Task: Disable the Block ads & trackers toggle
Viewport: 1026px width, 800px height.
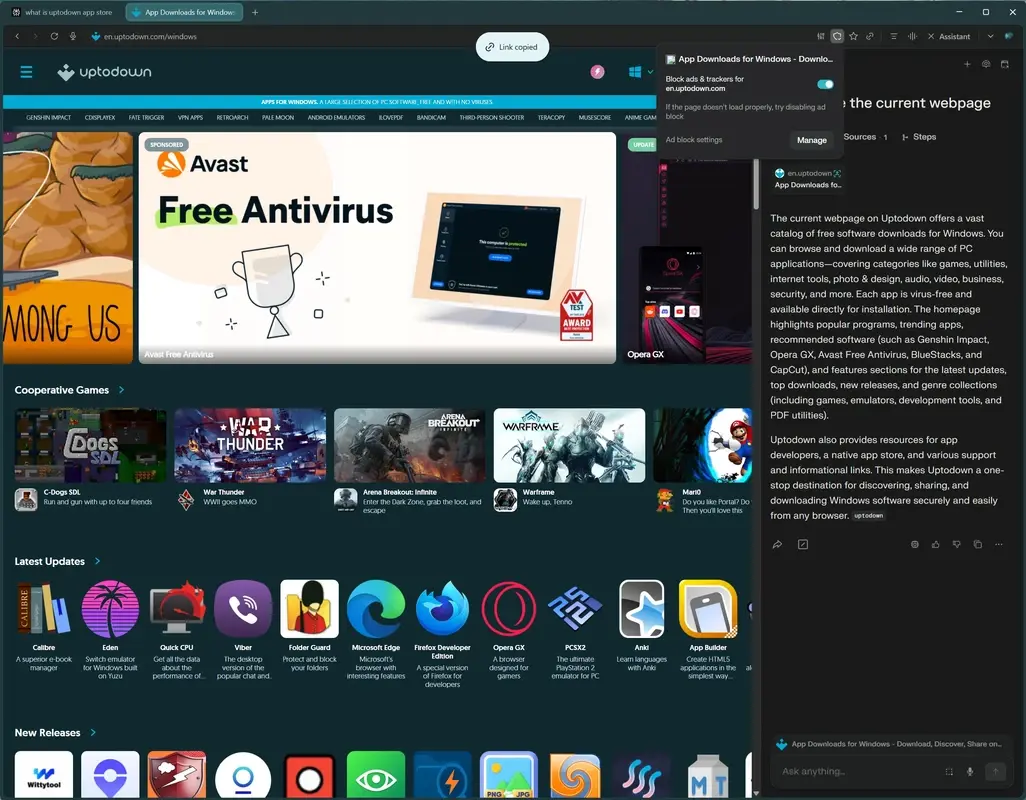Action: 824,85
